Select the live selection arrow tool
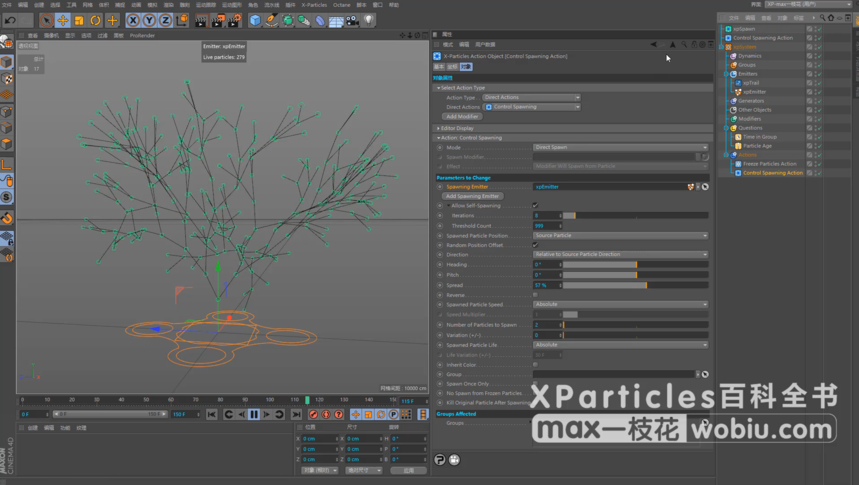This screenshot has width=859, height=485. click(47, 21)
